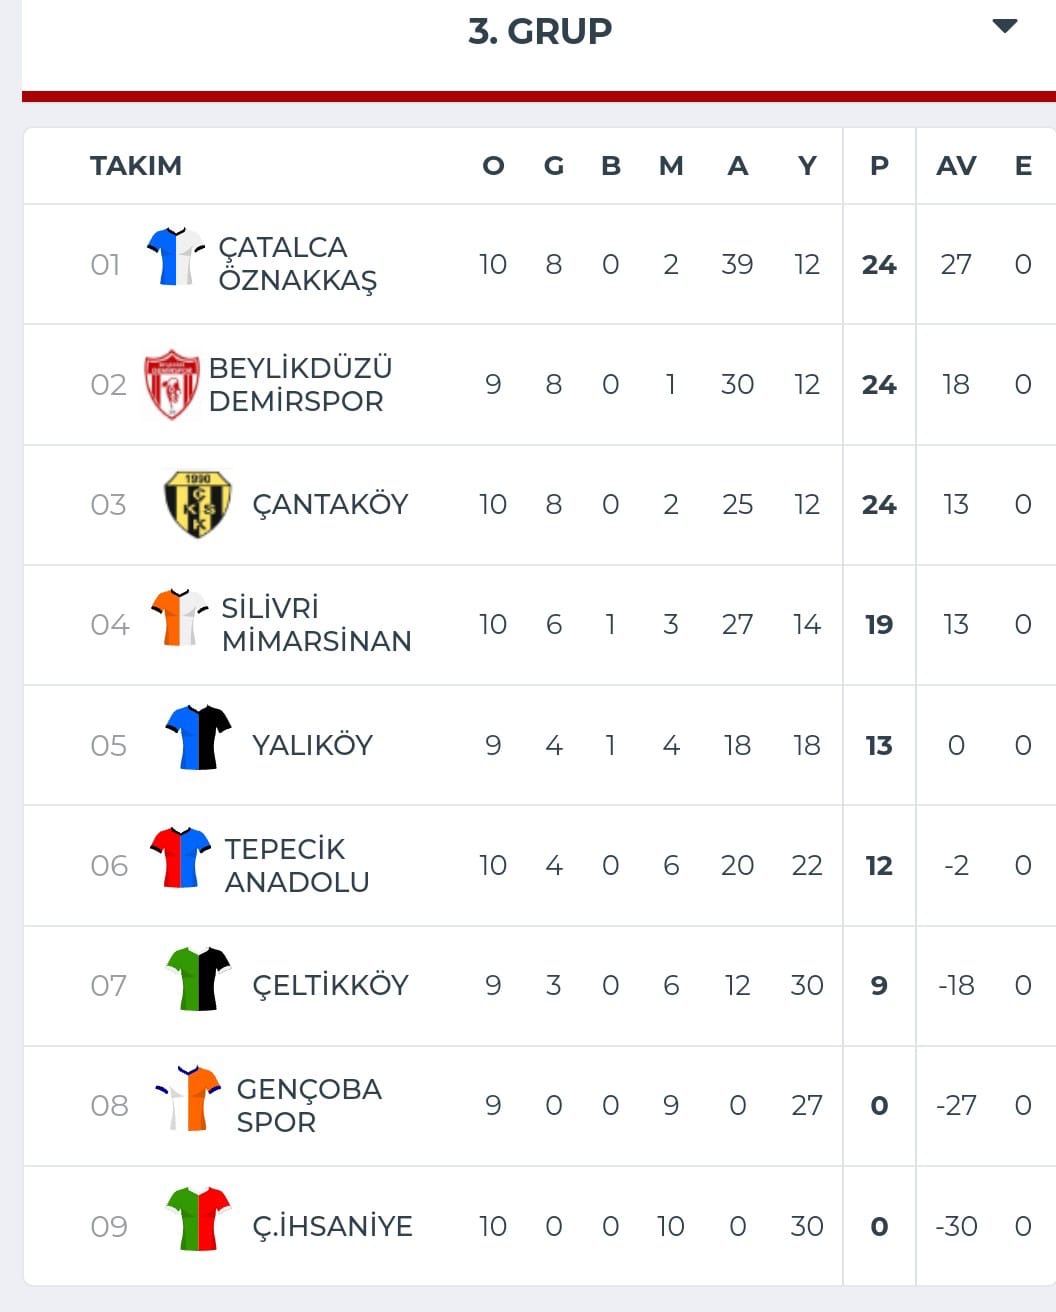Select Yalıköy's points value 13
1056x1312 pixels.
(x=879, y=745)
